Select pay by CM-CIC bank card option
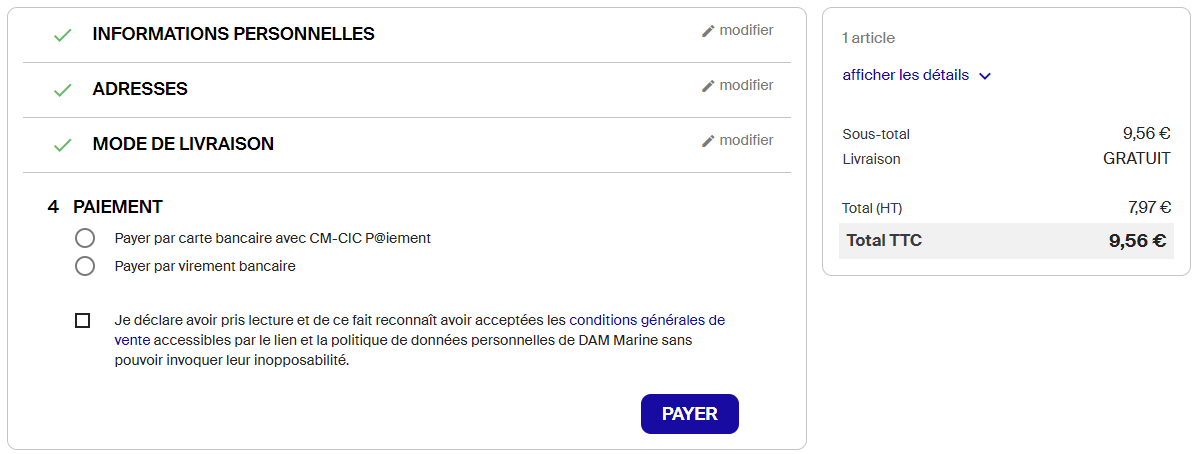 (85, 238)
